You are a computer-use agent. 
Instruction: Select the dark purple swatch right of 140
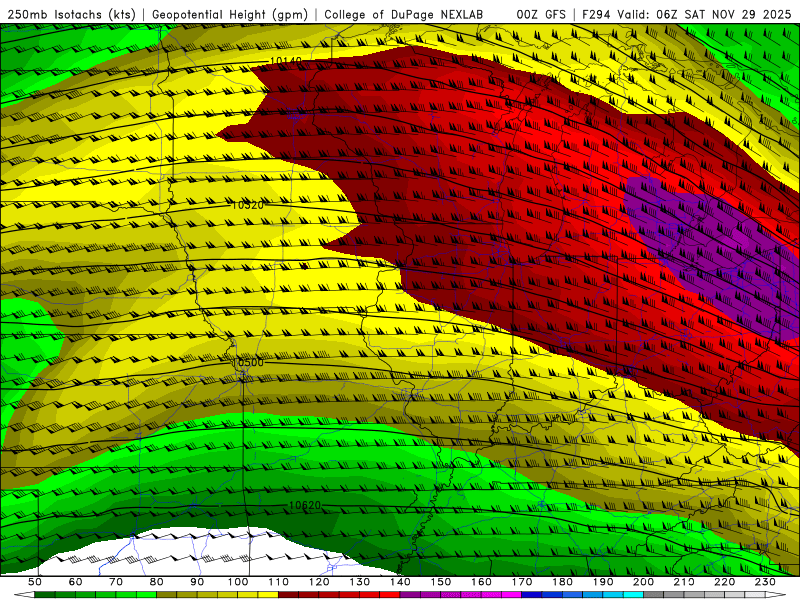pyautogui.click(x=410, y=595)
